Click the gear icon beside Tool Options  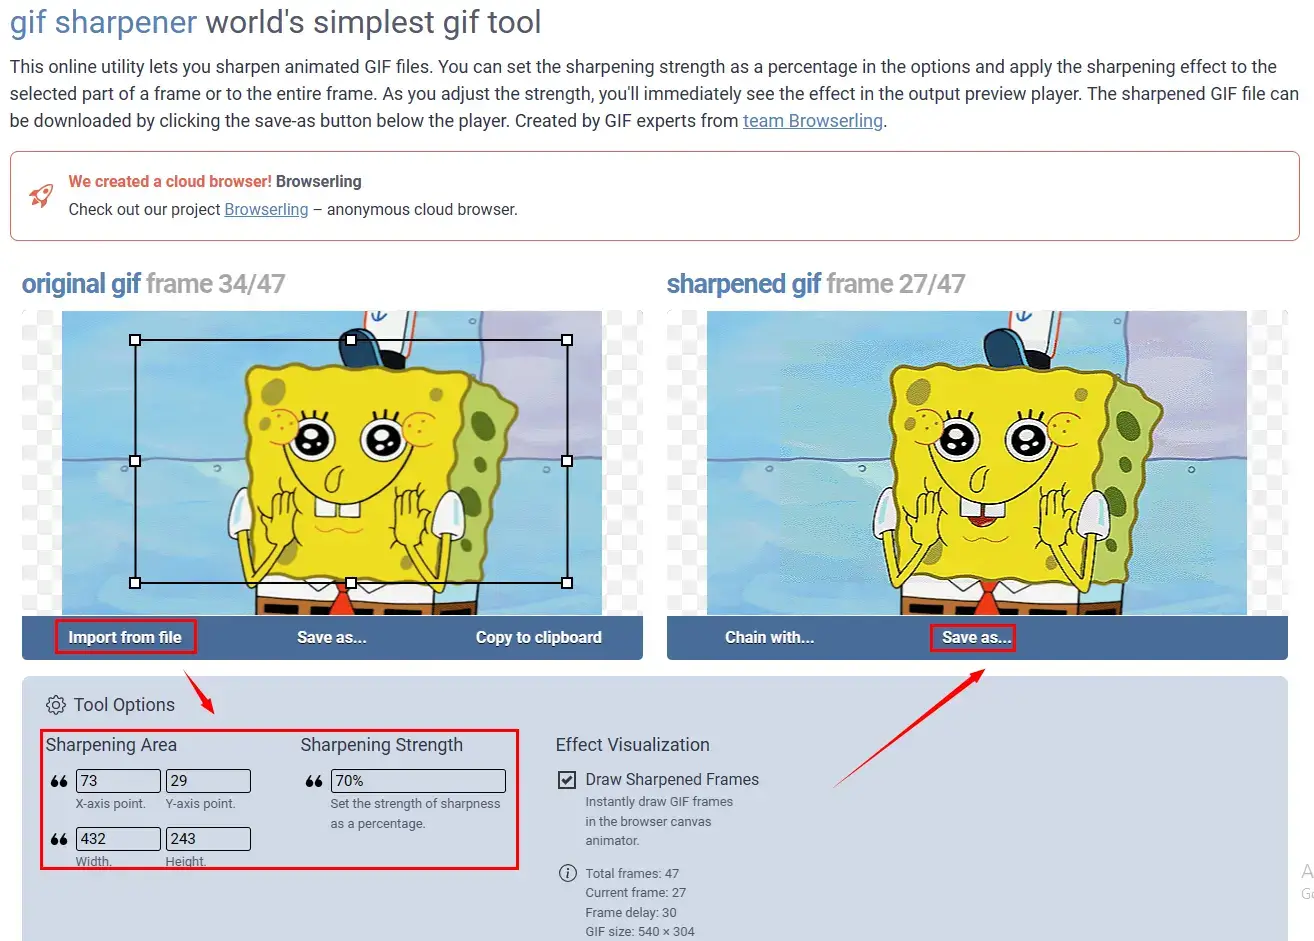pos(56,705)
